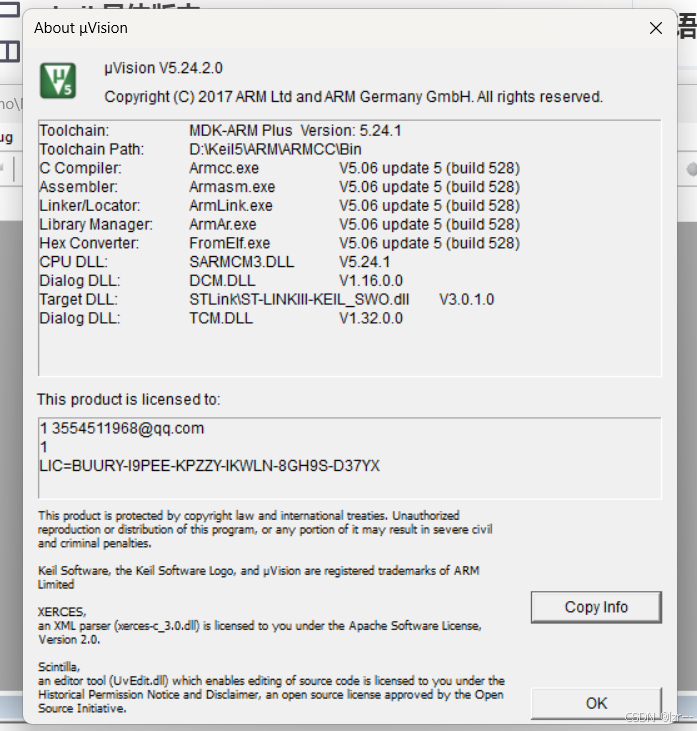
Task: Select the Library Manager ArmAr.exe row
Action: pos(279,224)
